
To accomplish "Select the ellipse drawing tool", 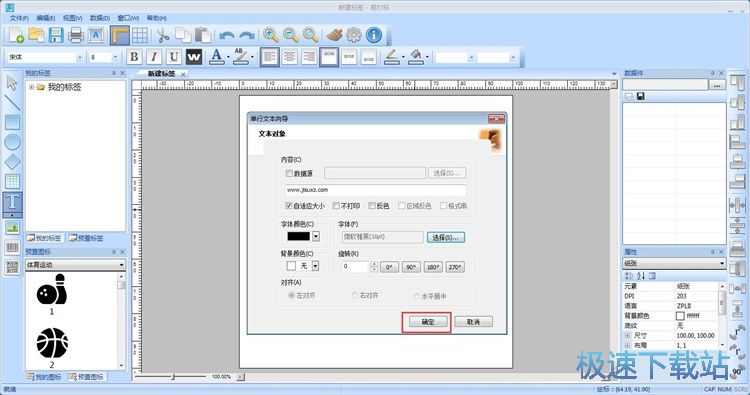I will tap(12, 142).
